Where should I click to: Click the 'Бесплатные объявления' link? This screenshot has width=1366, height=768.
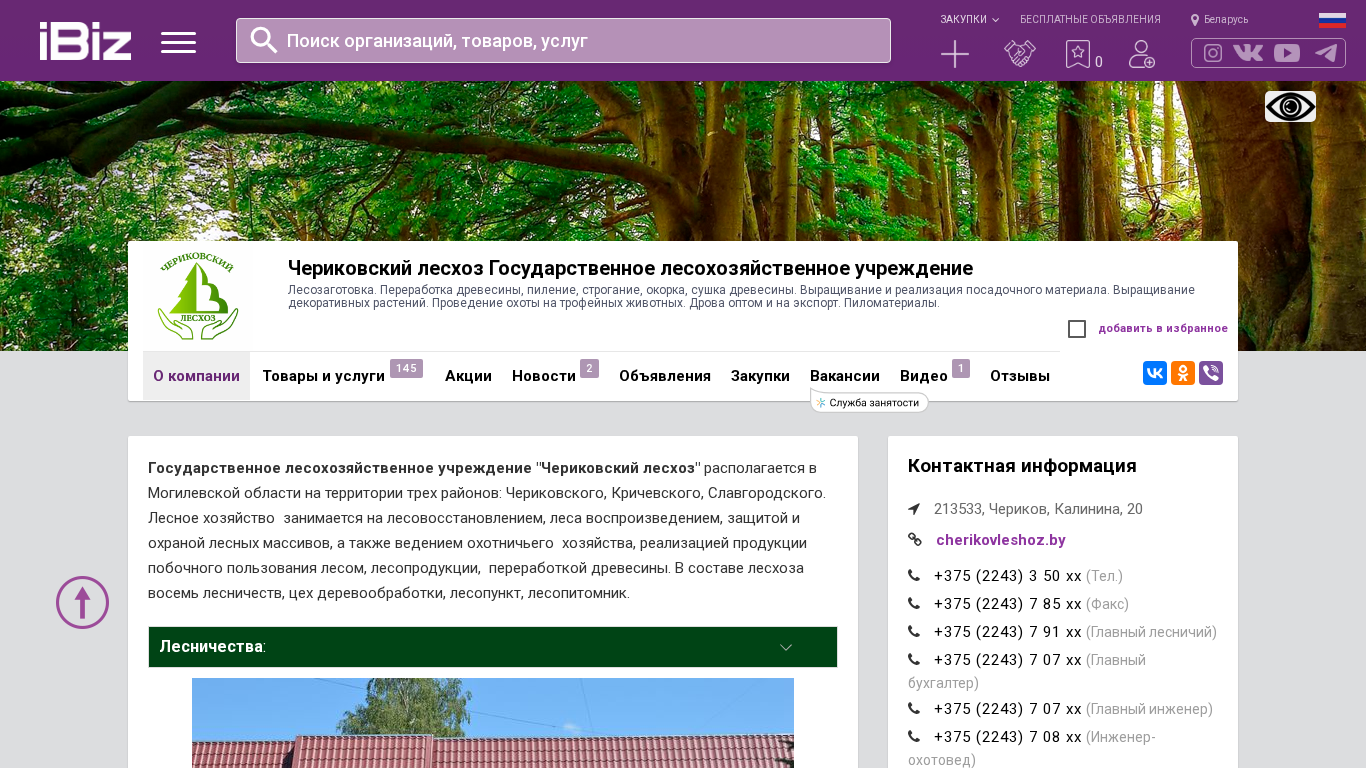[1090, 19]
